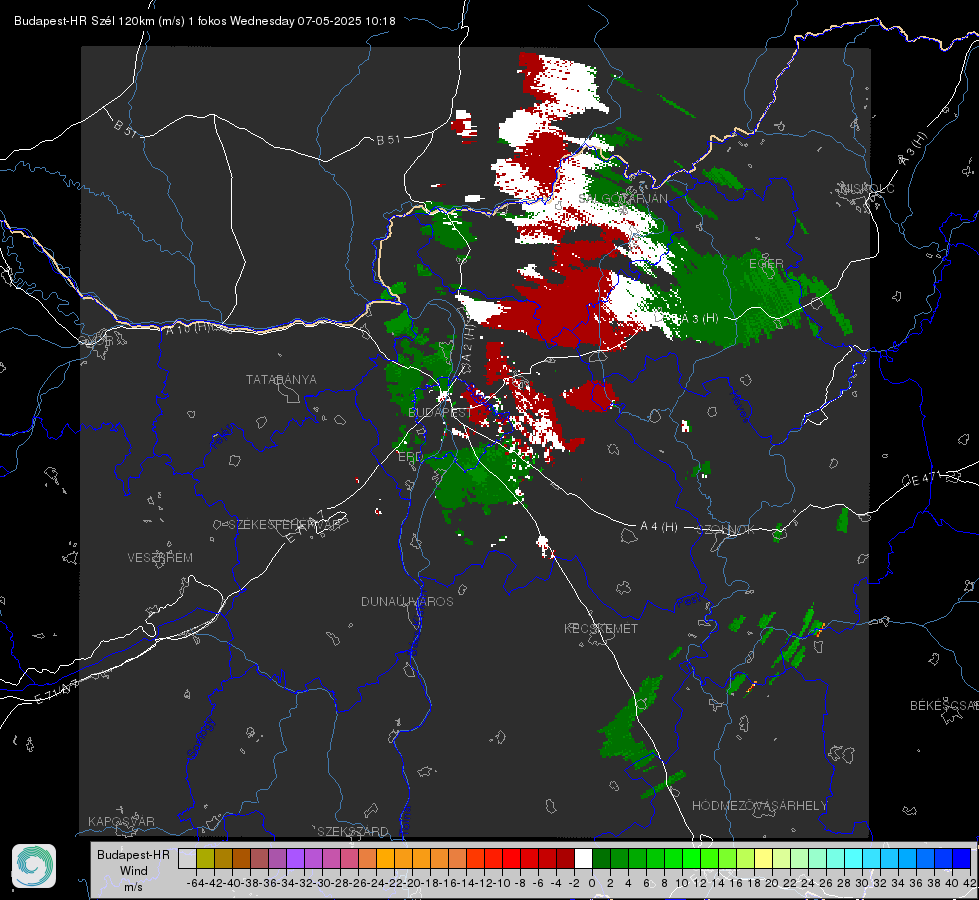Image resolution: width=979 pixels, height=900 pixels.
Task: Click the MISKOLC city label
Action: [x=867, y=189]
